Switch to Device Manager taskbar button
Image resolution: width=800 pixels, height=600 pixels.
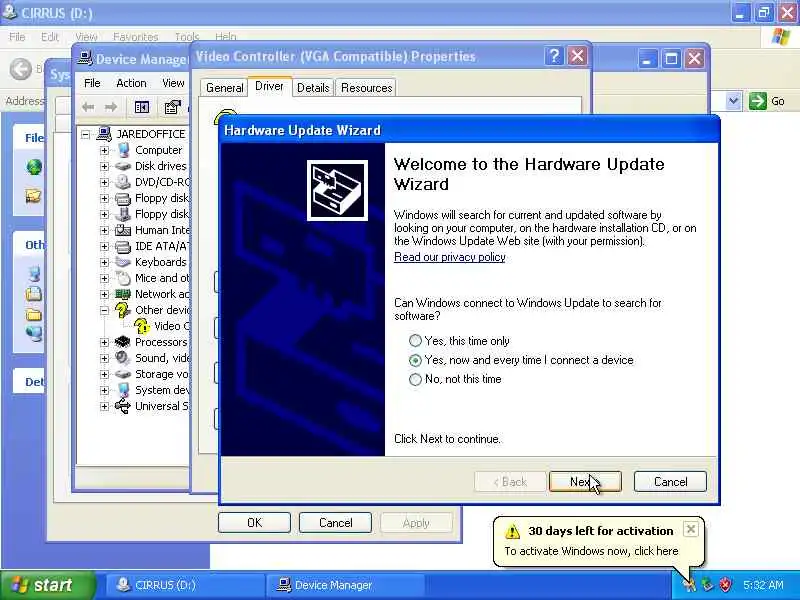pyautogui.click(x=345, y=585)
